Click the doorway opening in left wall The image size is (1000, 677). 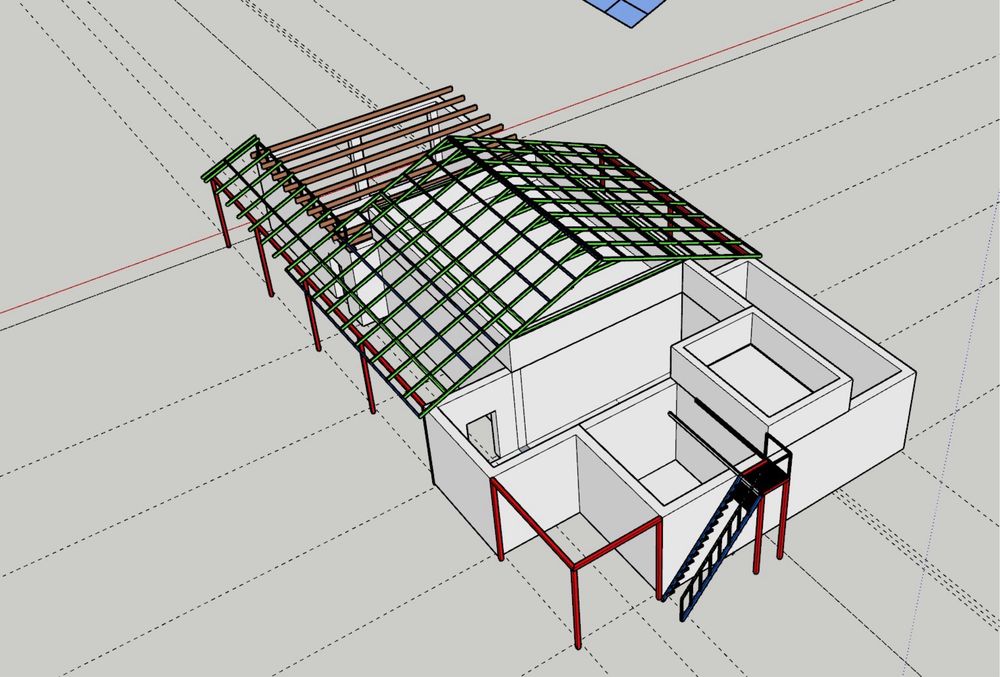click(x=483, y=435)
